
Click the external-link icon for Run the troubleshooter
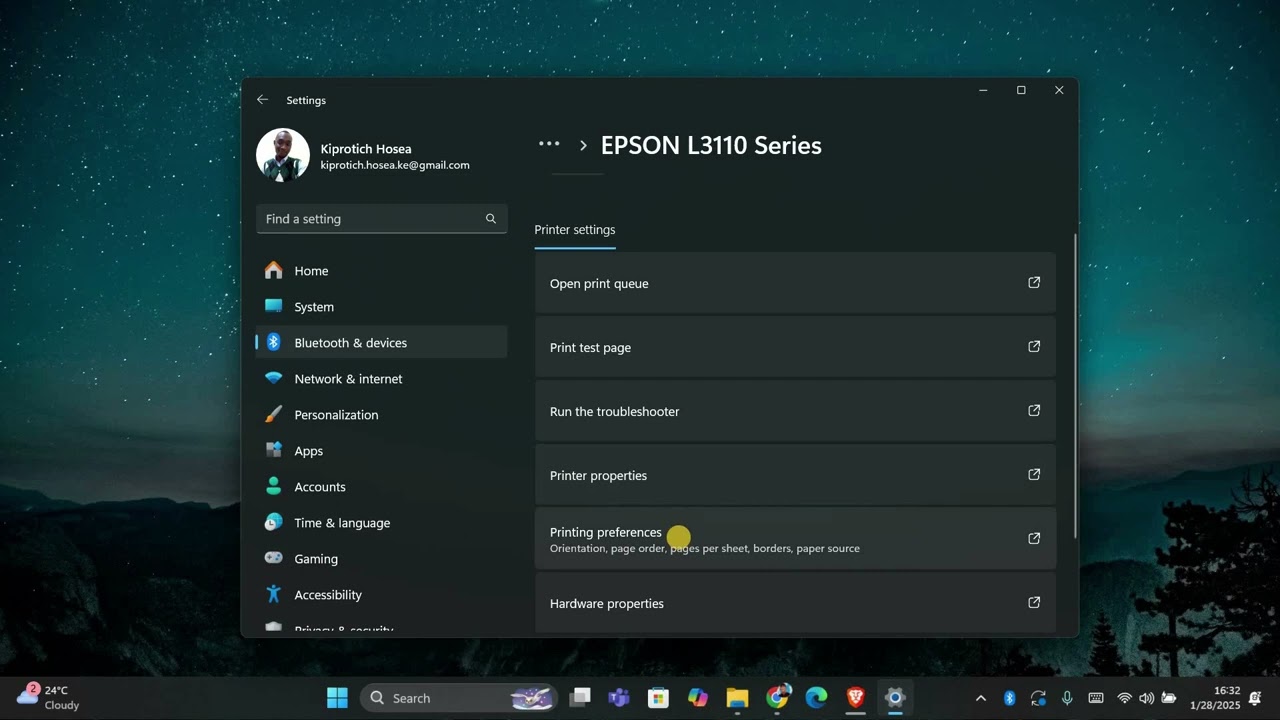pos(1034,411)
